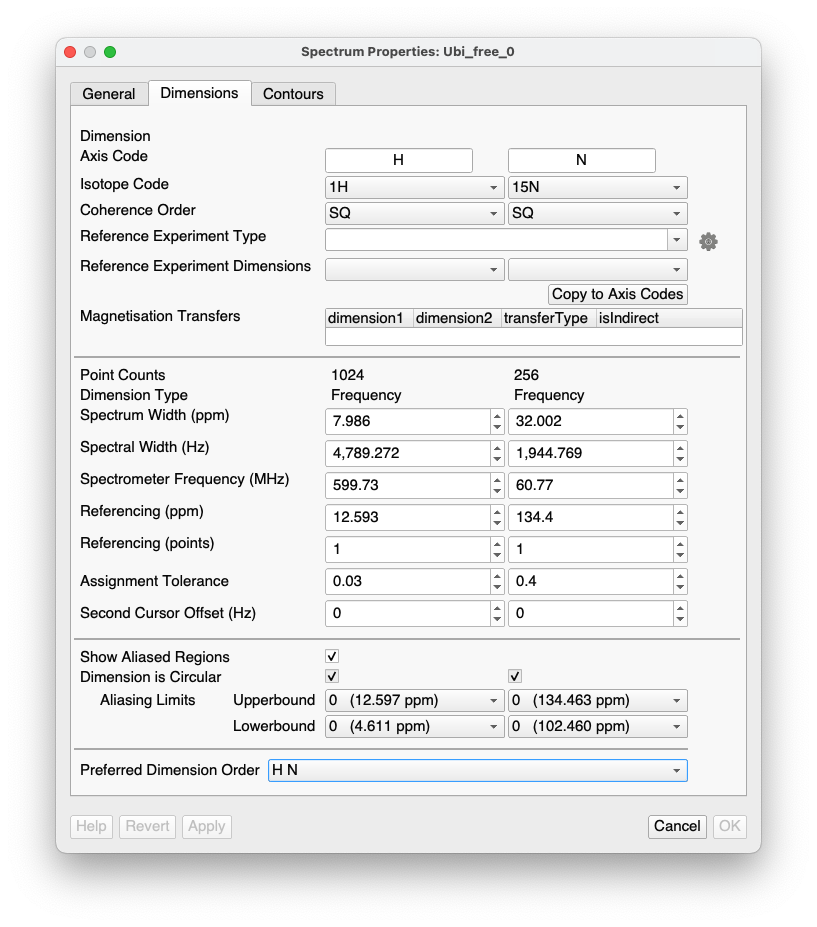Click the Copy to Axis Codes button
The image size is (817, 927).
click(x=617, y=294)
